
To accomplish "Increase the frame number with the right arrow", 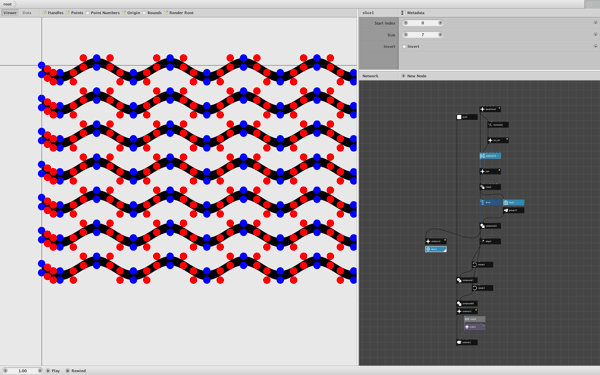I will [40, 370].
